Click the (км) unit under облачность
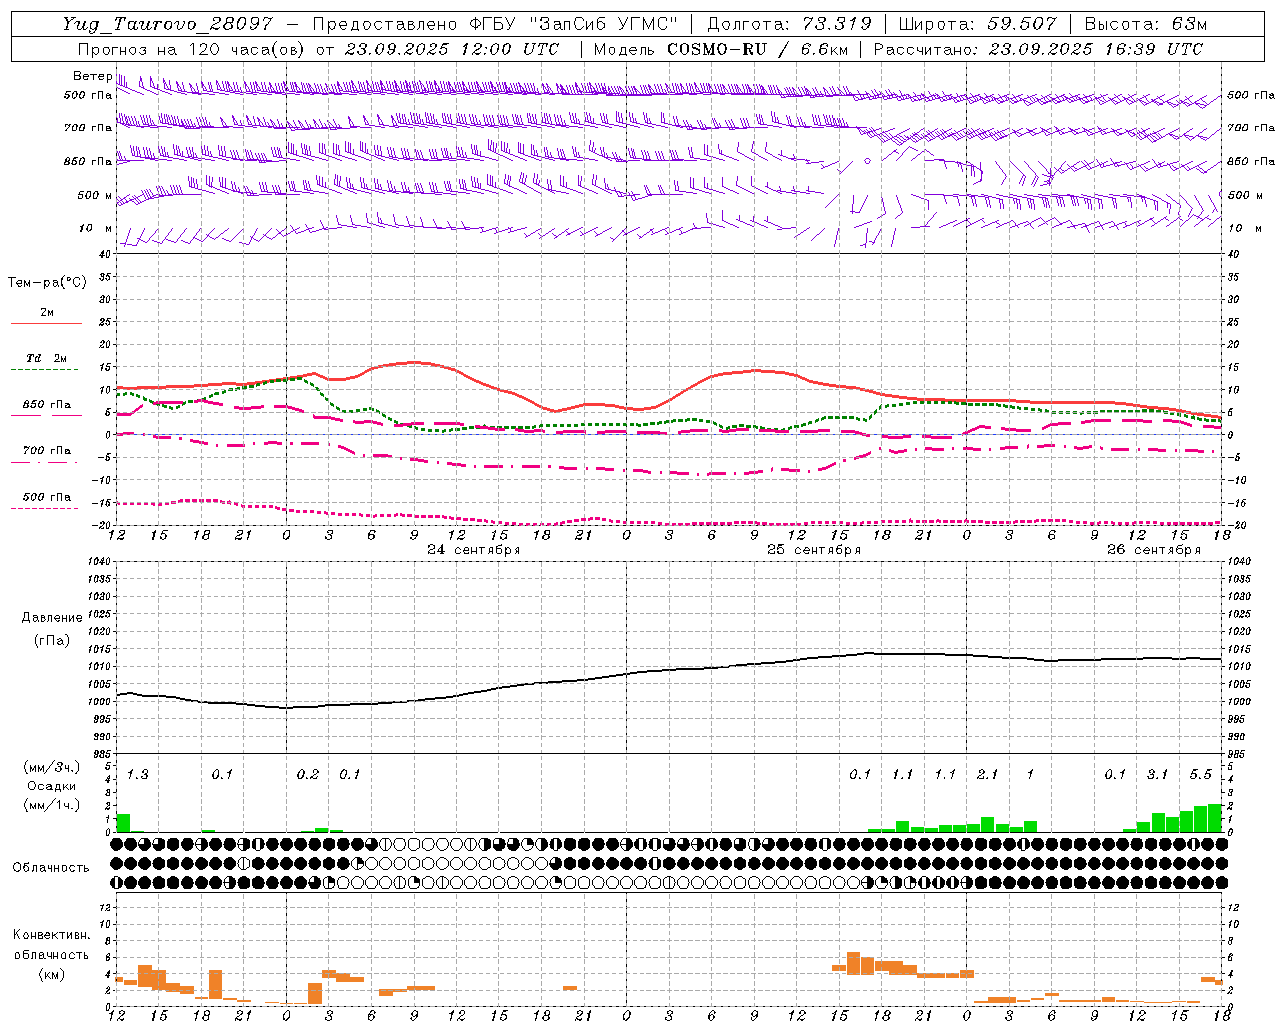 (51, 974)
